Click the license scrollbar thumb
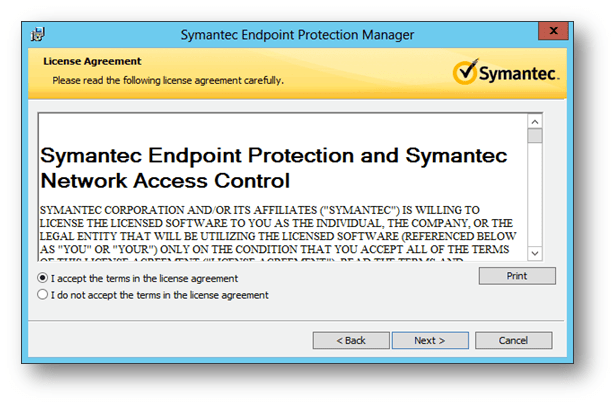 coord(535,136)
